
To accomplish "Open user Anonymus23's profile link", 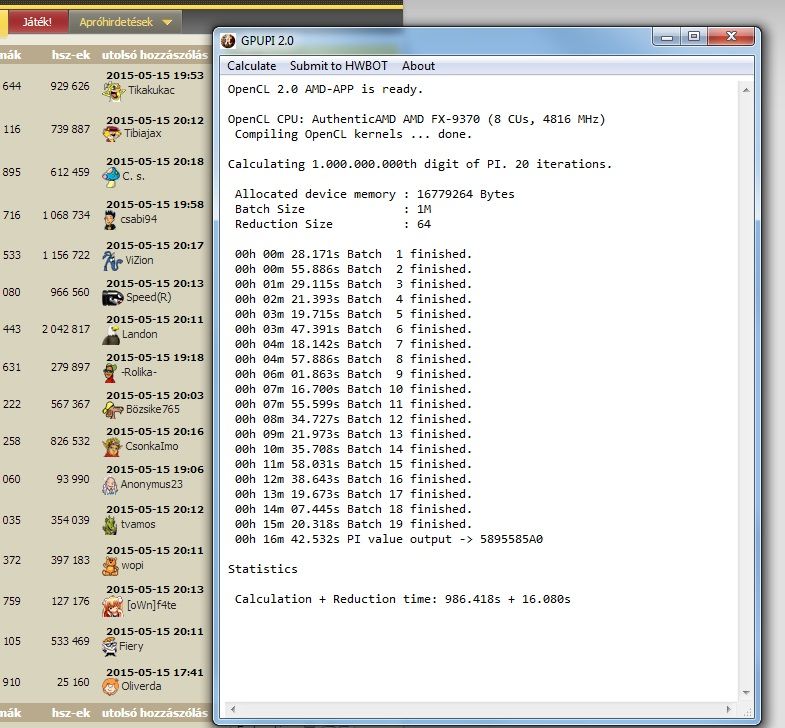I will (152, 484).
